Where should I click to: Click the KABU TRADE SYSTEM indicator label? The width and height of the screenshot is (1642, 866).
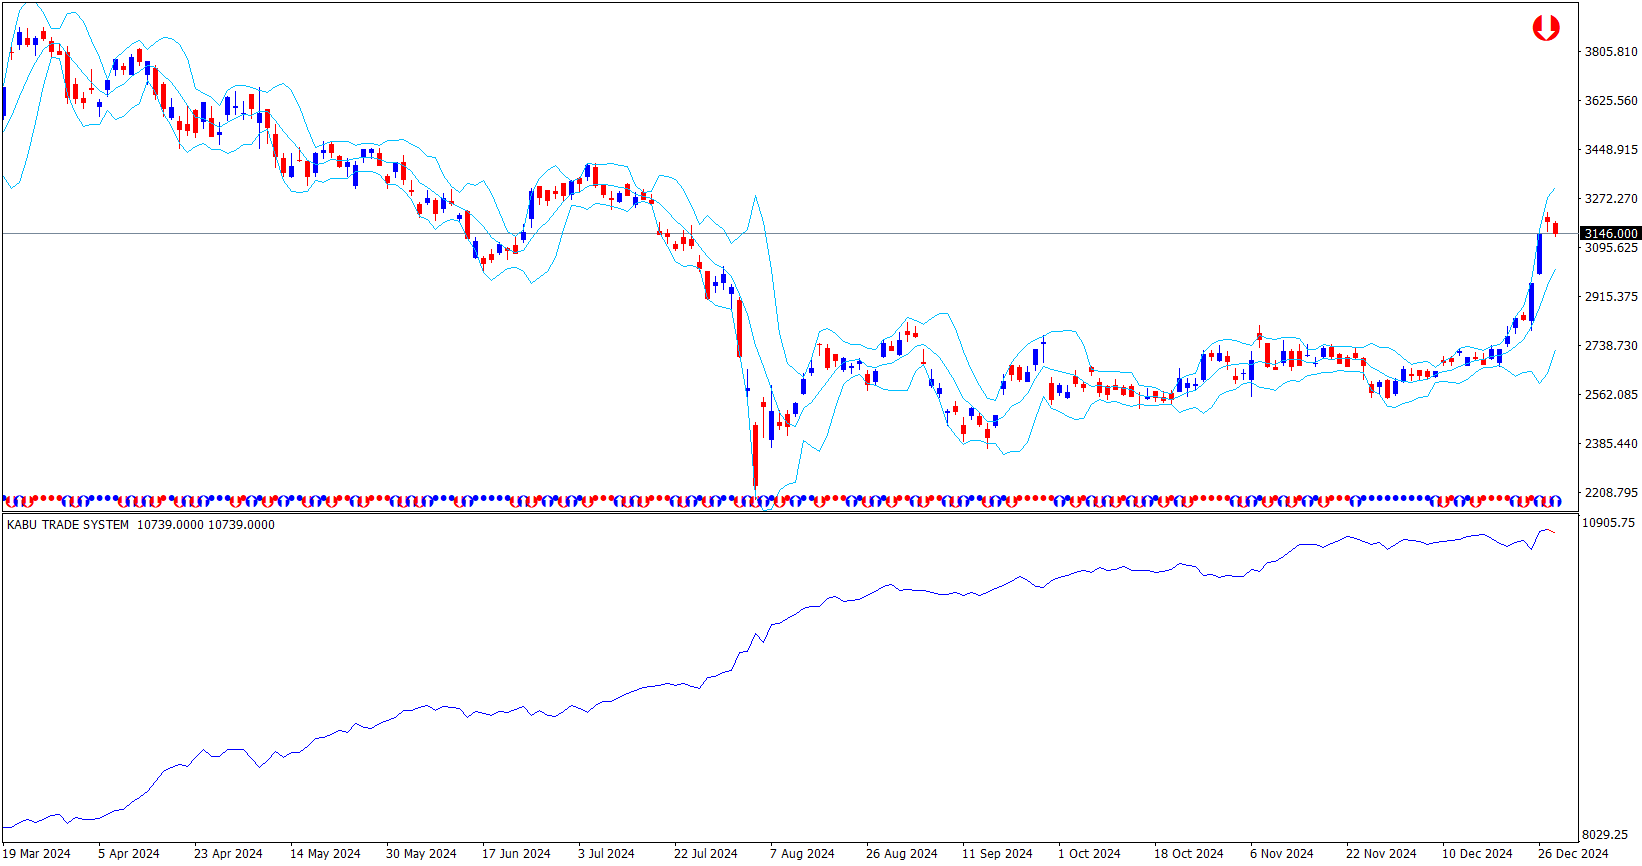tap(68, 525)
